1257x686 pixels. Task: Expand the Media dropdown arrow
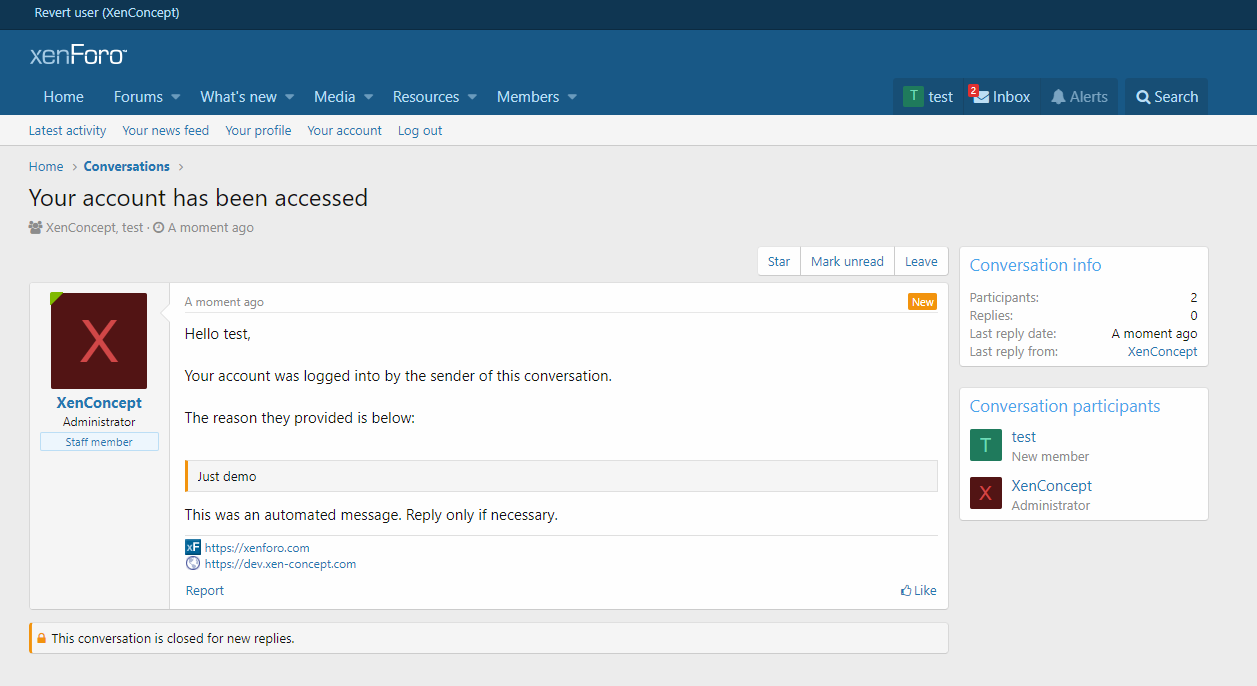[x=368, y=97]
